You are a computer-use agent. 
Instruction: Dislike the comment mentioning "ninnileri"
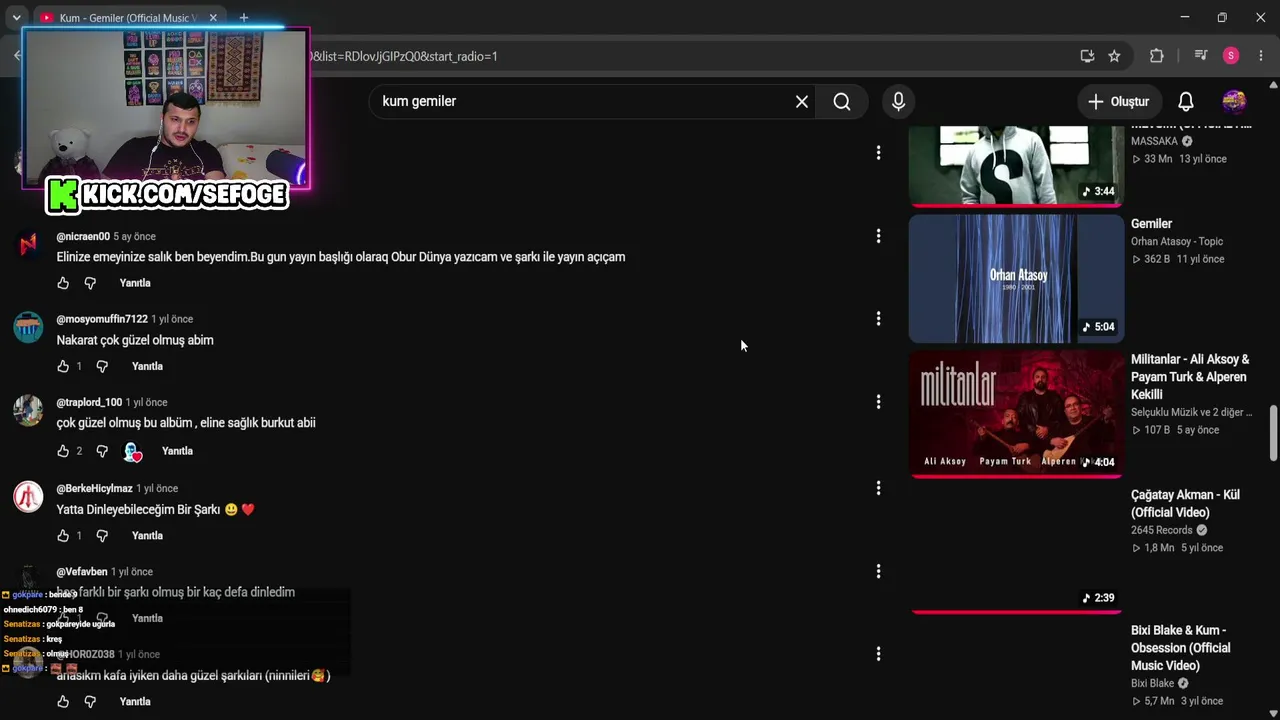(x=90, y=702)
